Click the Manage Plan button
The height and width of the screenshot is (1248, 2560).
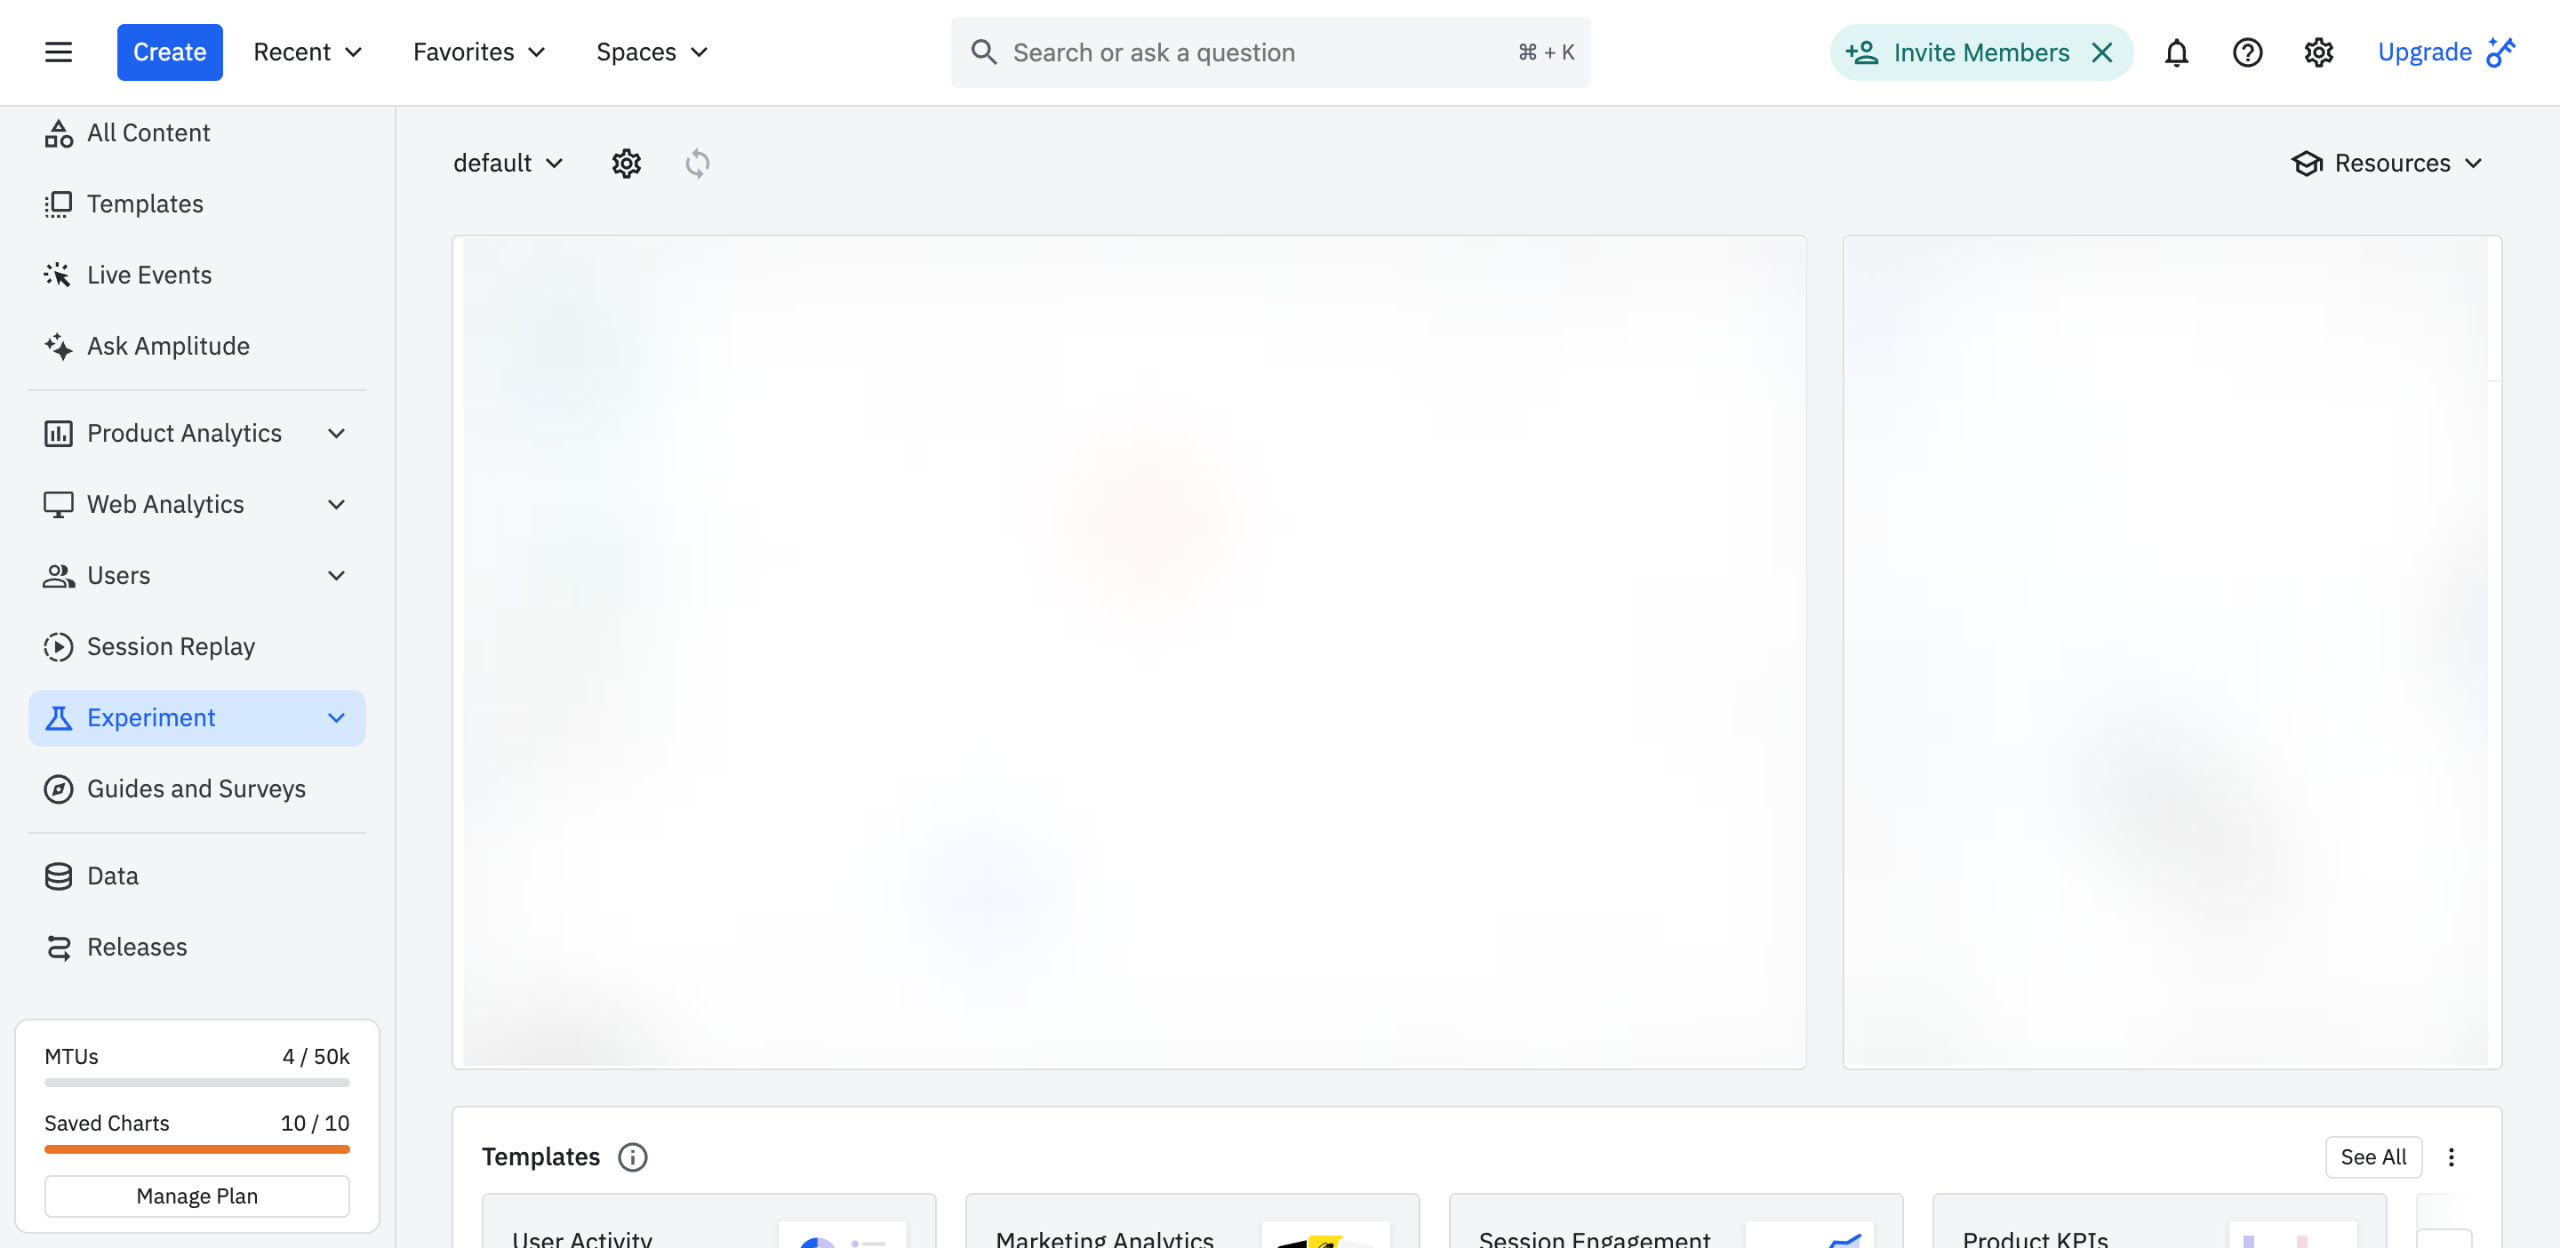click(x=197, y=1196)
